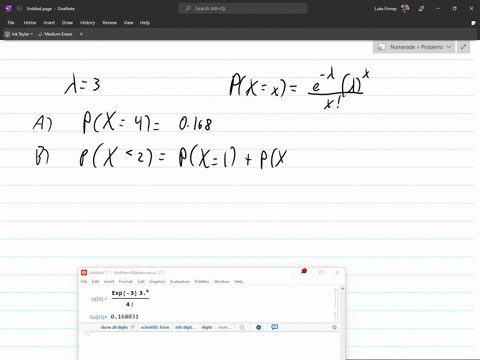Open OneNote app icon in title bar
This screenshot has width=480, height=360.
click(9, 9)
